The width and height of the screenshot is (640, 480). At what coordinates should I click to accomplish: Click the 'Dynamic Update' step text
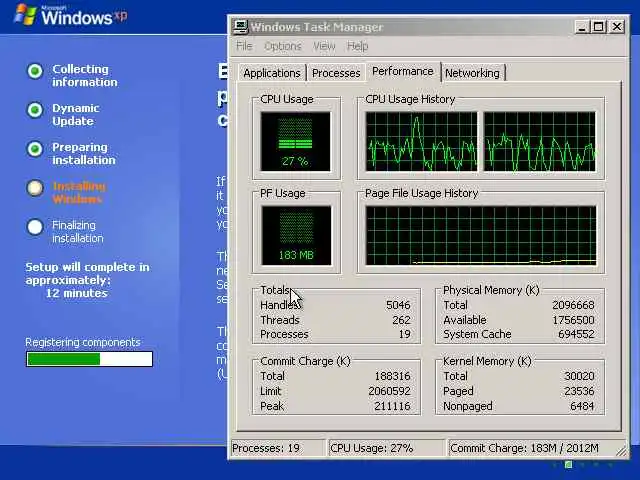[76, 115]
